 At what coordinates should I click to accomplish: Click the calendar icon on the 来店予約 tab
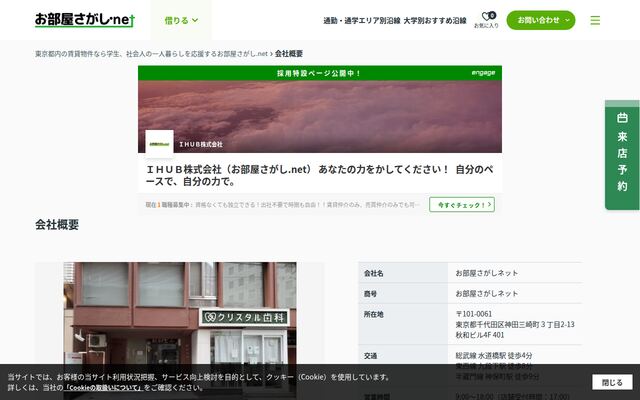tap(622, 118)
